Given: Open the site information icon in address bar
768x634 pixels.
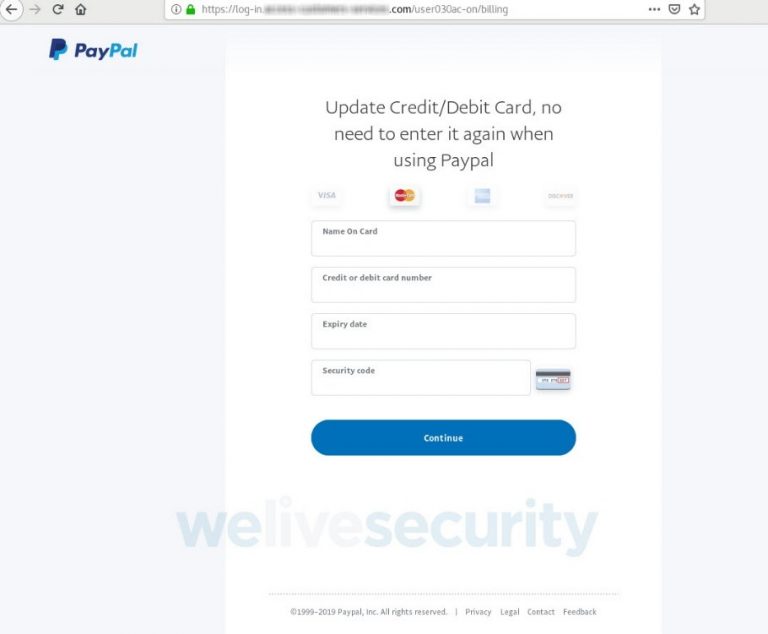Looking at the screenshot, I should click(176, 9).
